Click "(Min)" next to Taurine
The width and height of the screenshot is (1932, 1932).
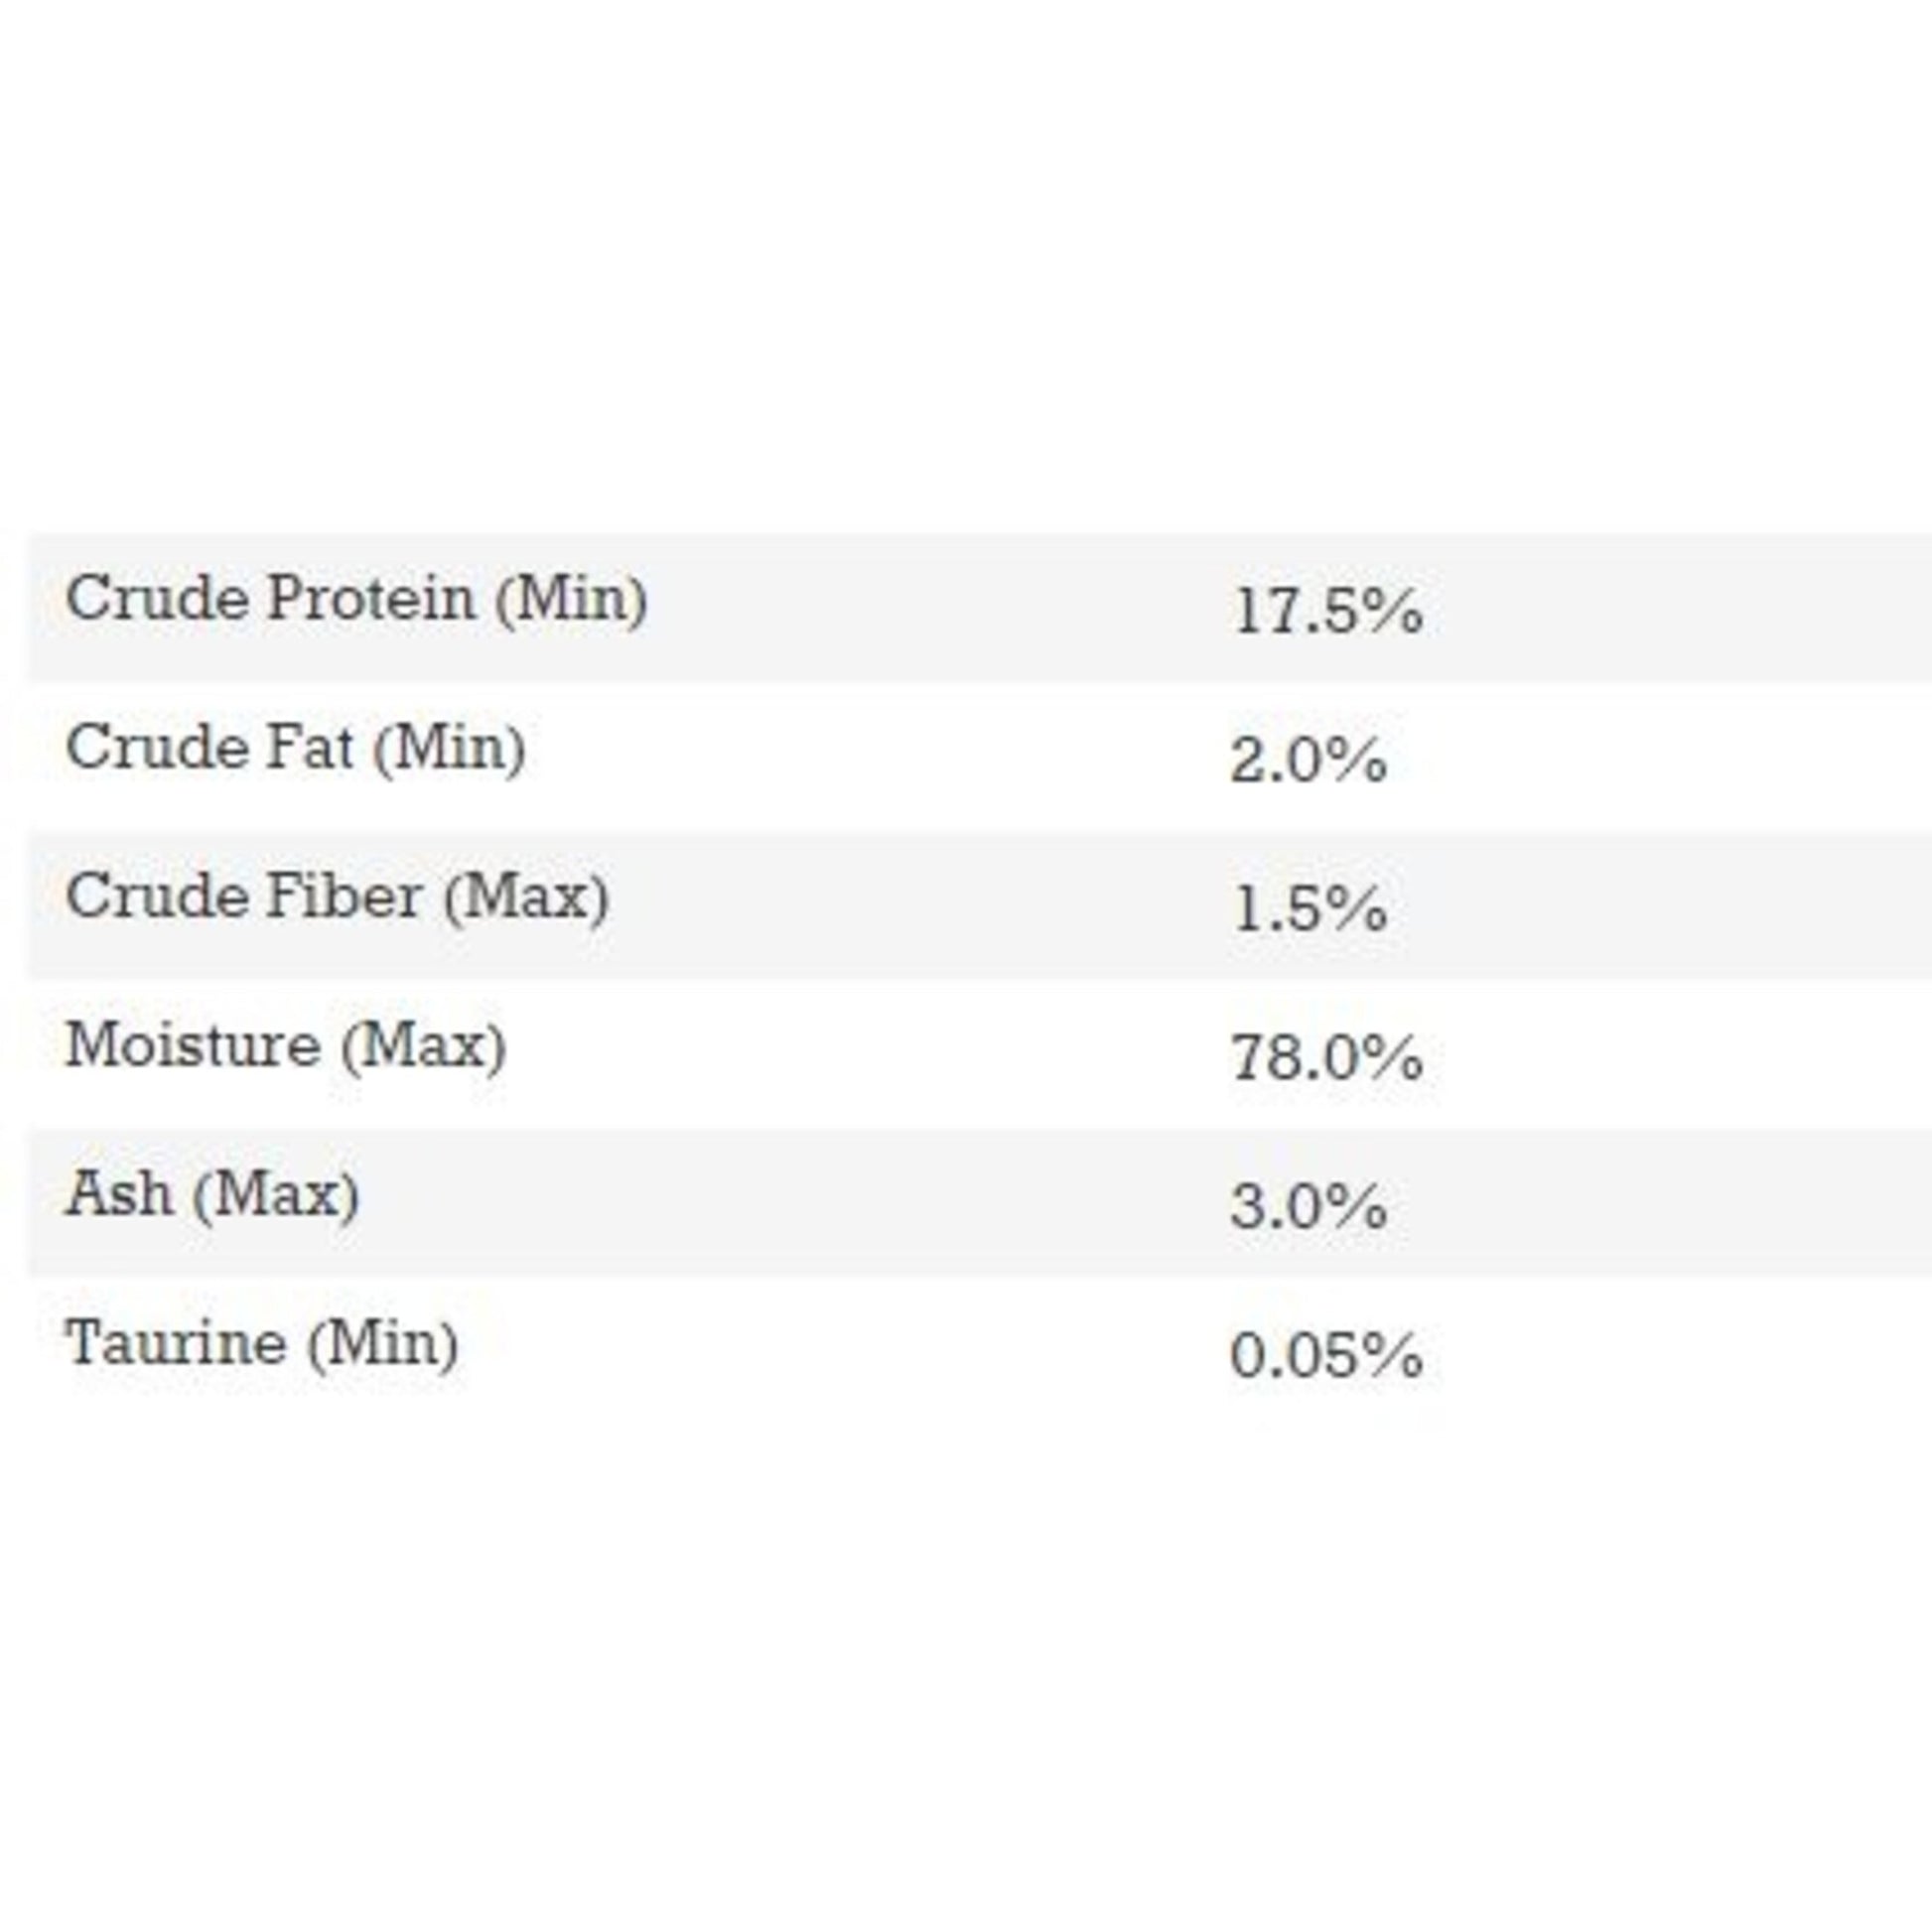(383, 1345)
